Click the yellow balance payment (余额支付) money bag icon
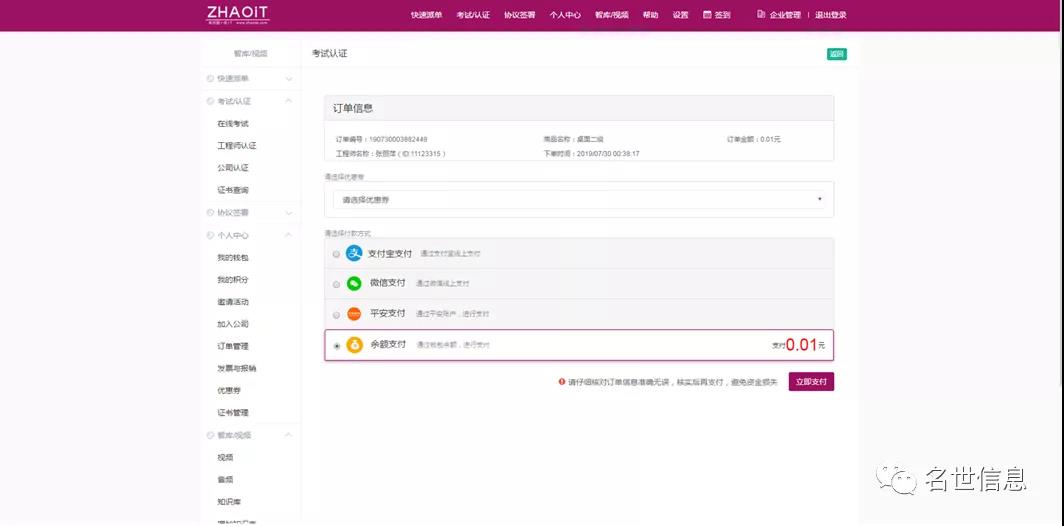The image size is (1064, 526). point(354,345)
